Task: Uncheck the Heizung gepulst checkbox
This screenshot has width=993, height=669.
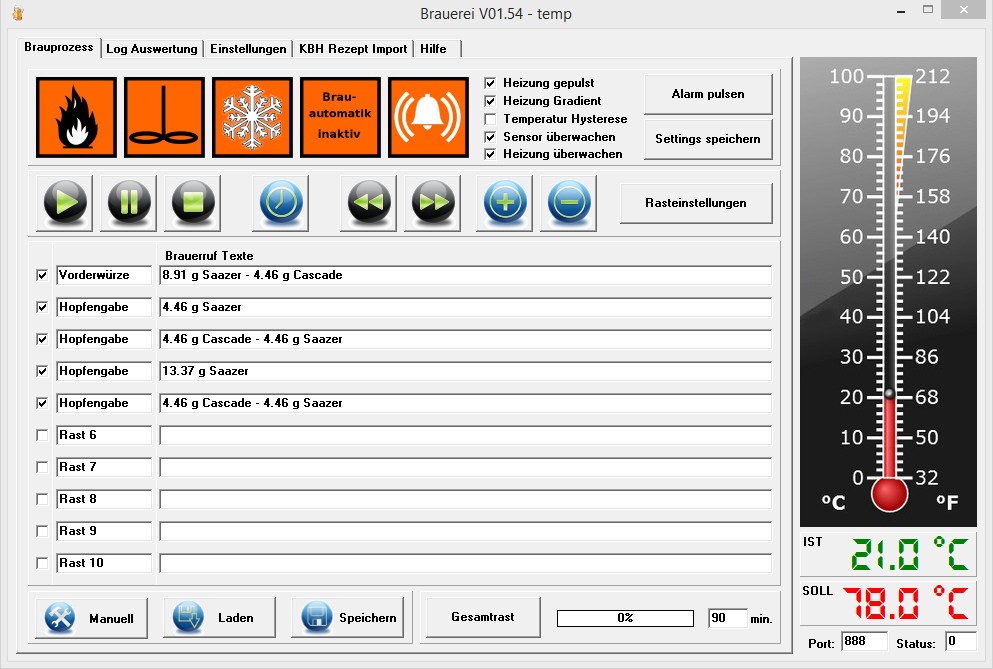Action: coord(490,83)
